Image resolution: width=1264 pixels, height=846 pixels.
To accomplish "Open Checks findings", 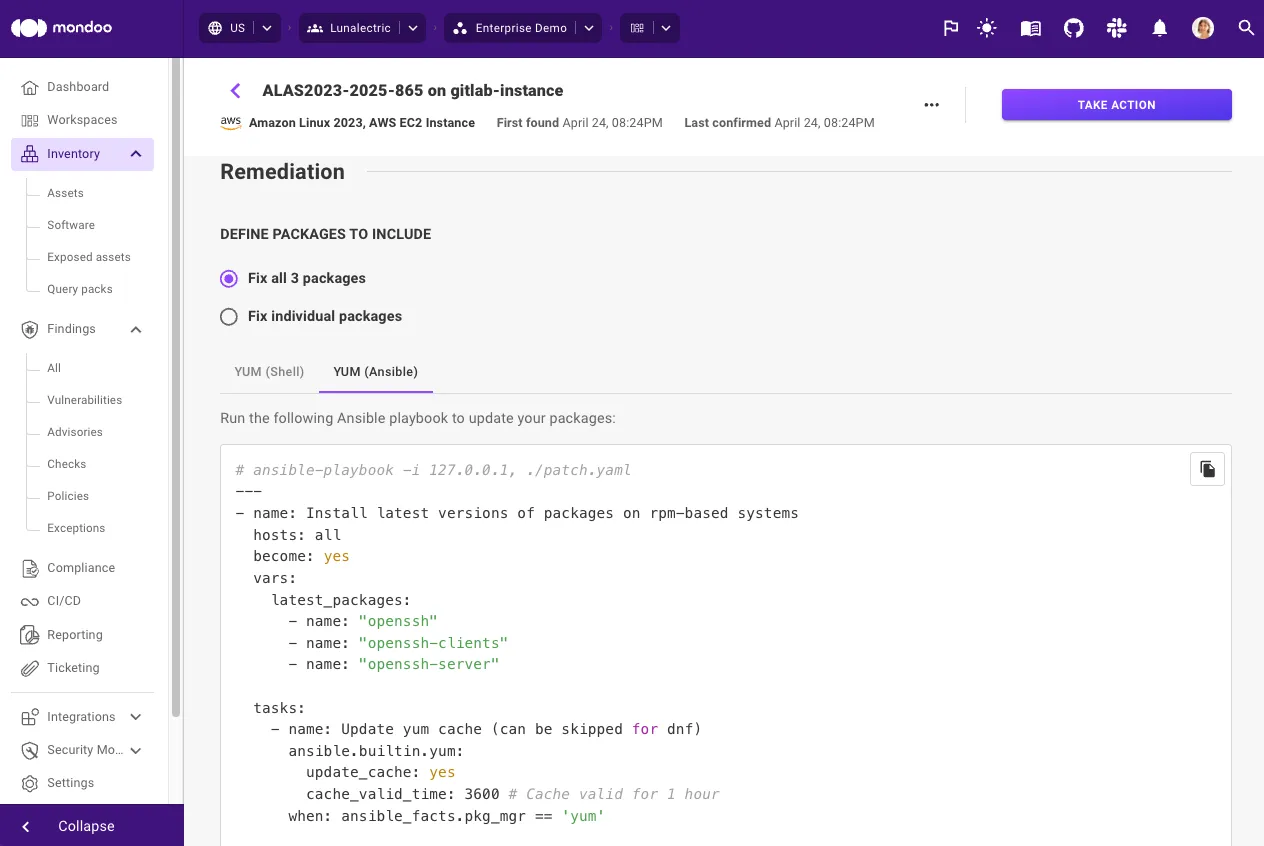I will (x=67, y=464).
